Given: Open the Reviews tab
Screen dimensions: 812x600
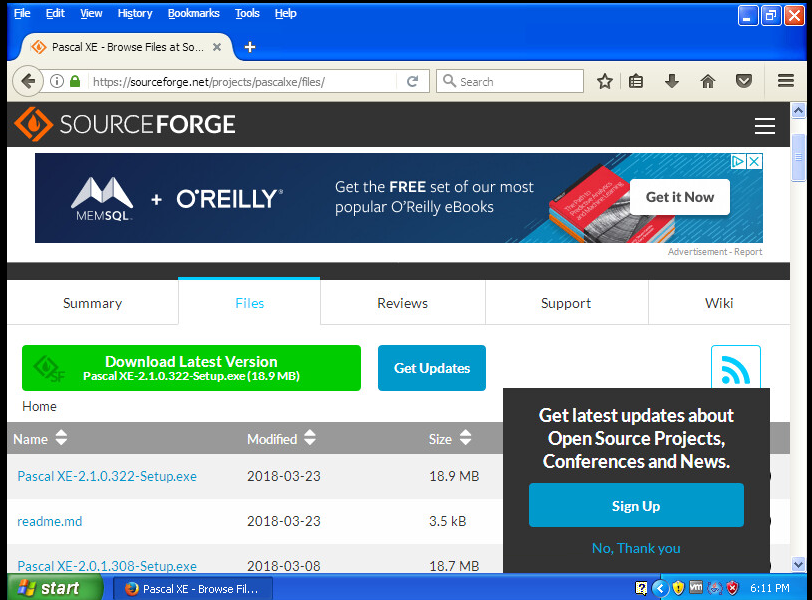Looking at the screenshot, I should (x=402, y=303).
